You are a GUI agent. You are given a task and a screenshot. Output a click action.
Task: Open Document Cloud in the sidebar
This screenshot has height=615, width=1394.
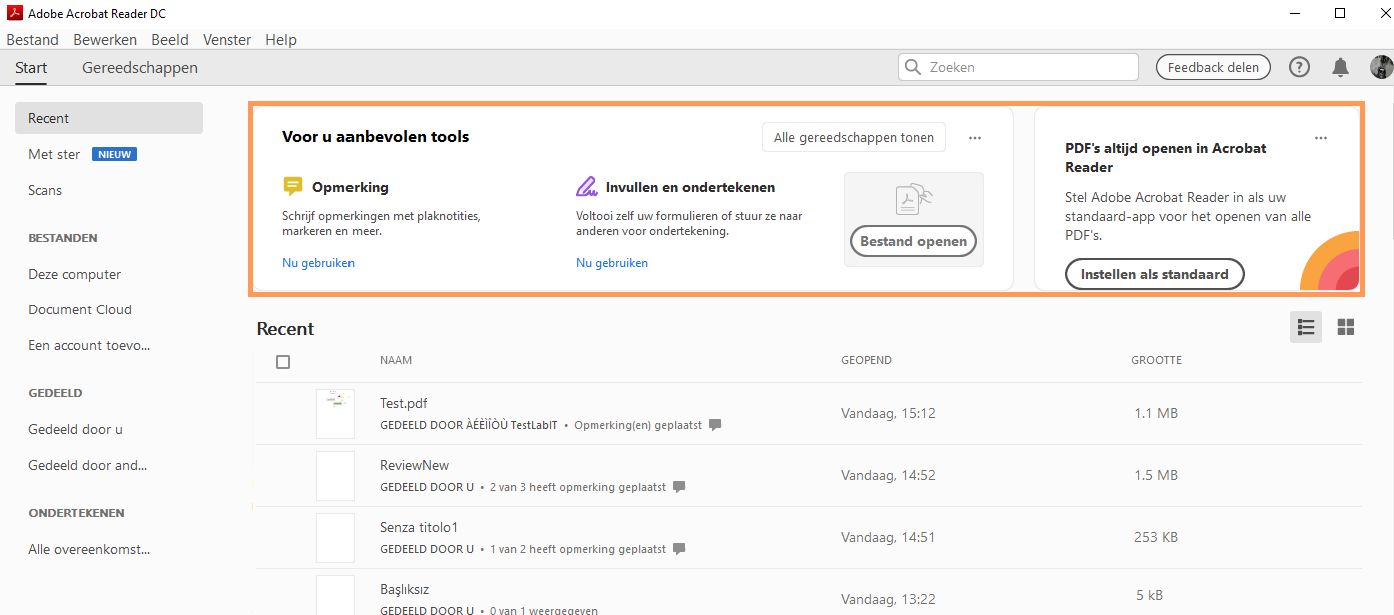pos(80,310)
